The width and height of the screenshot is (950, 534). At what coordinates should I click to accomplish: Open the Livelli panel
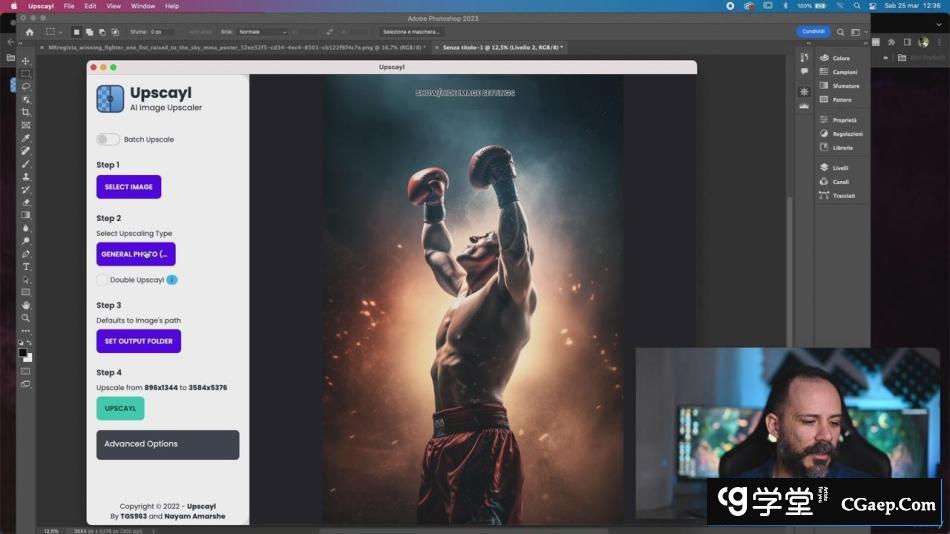point(842,168)
